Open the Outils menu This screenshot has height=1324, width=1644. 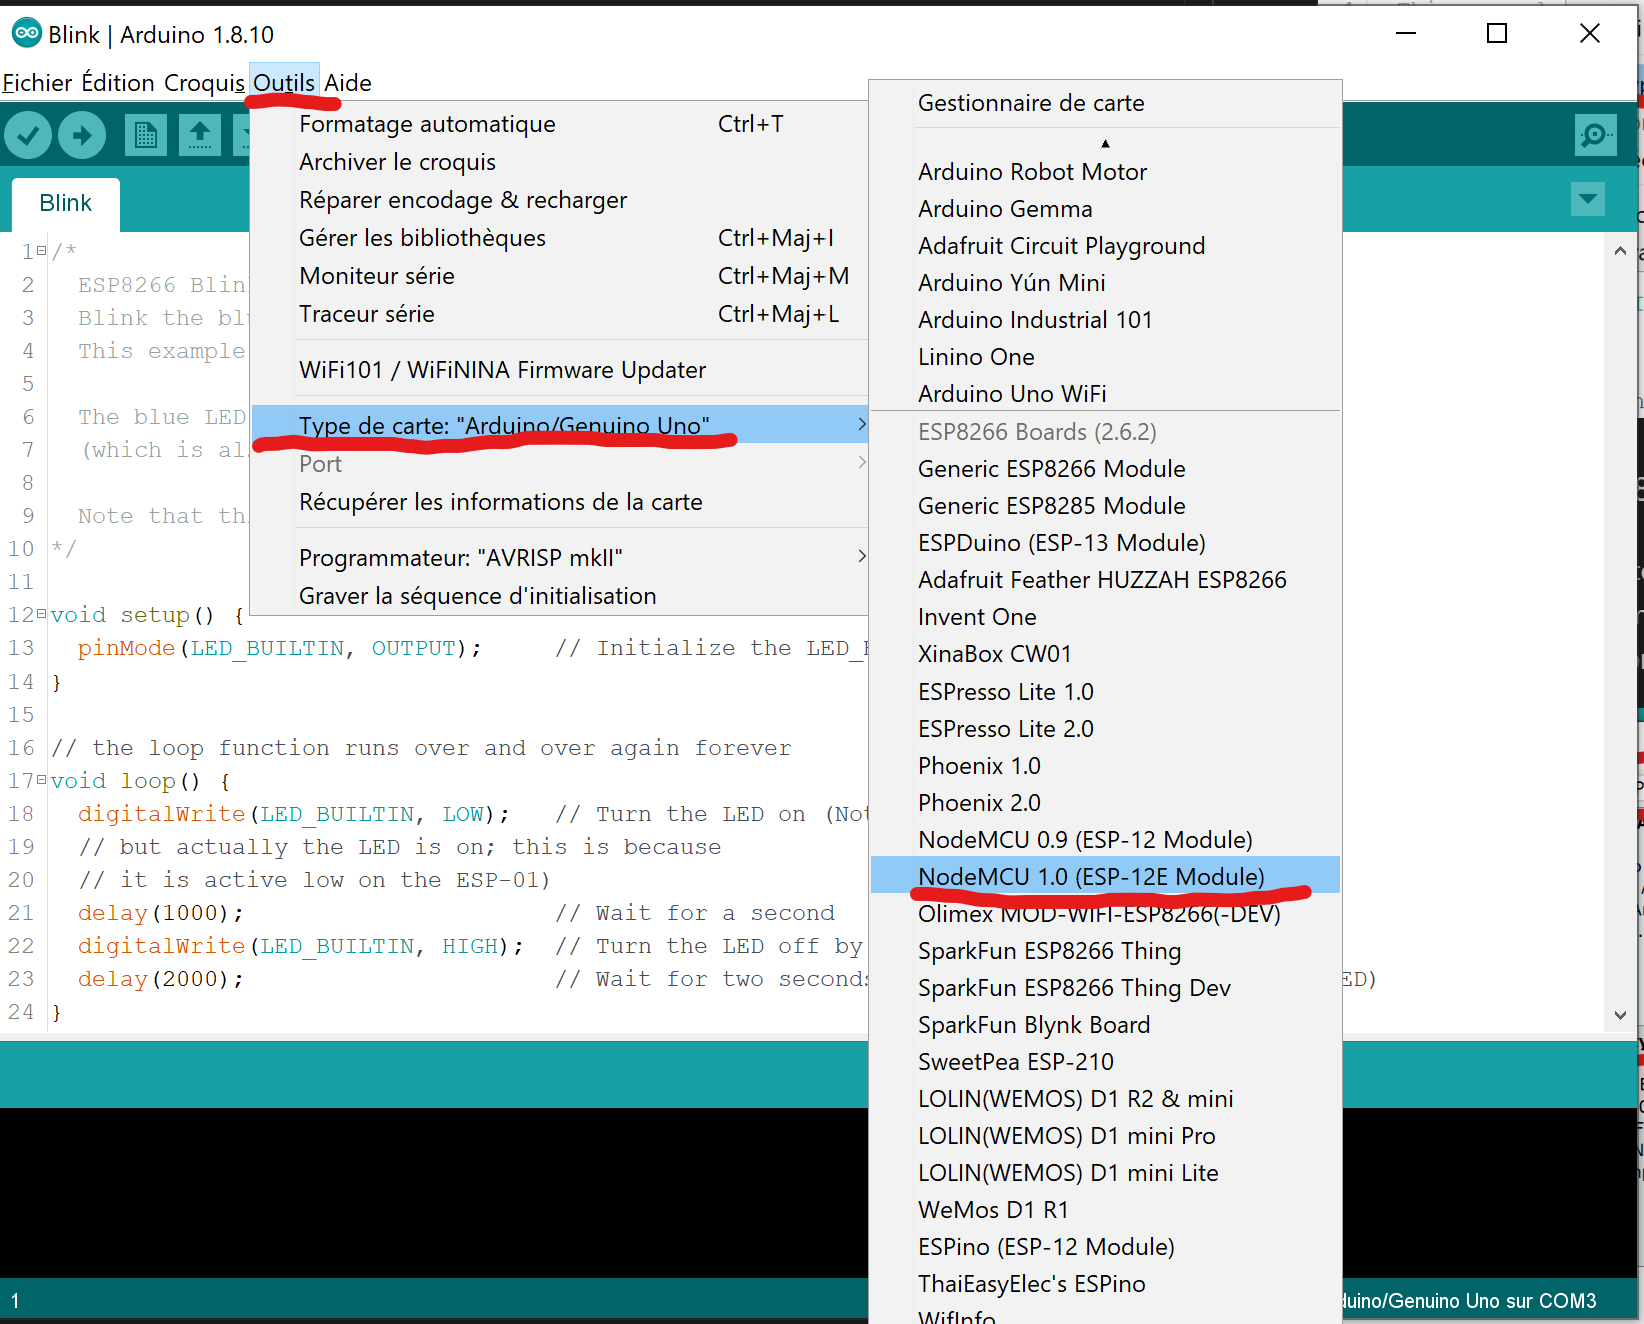284,82
